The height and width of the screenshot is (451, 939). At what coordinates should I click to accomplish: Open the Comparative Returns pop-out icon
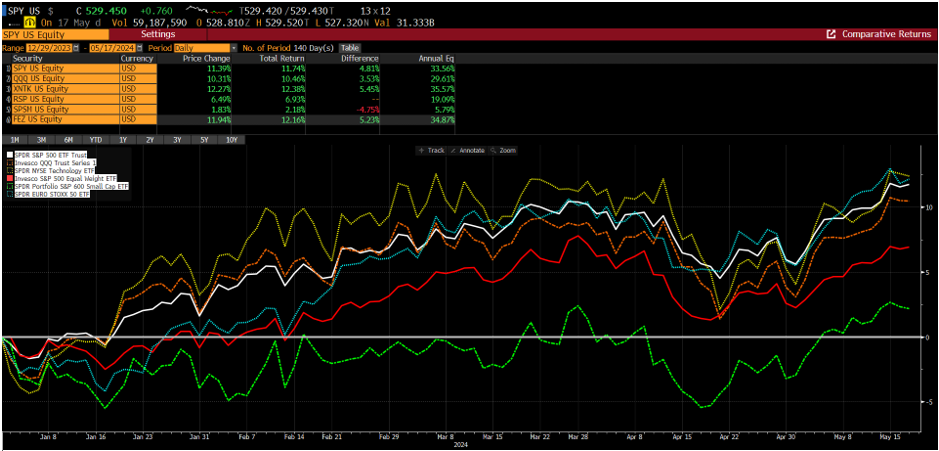pos(831,34)
